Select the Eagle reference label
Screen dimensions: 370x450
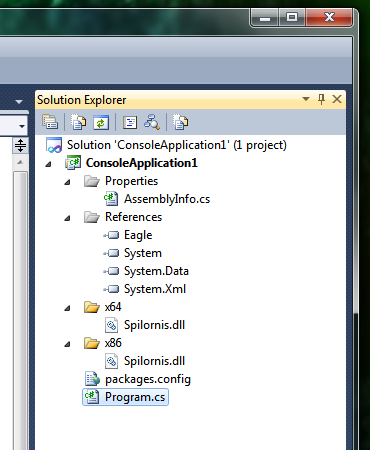138,235
